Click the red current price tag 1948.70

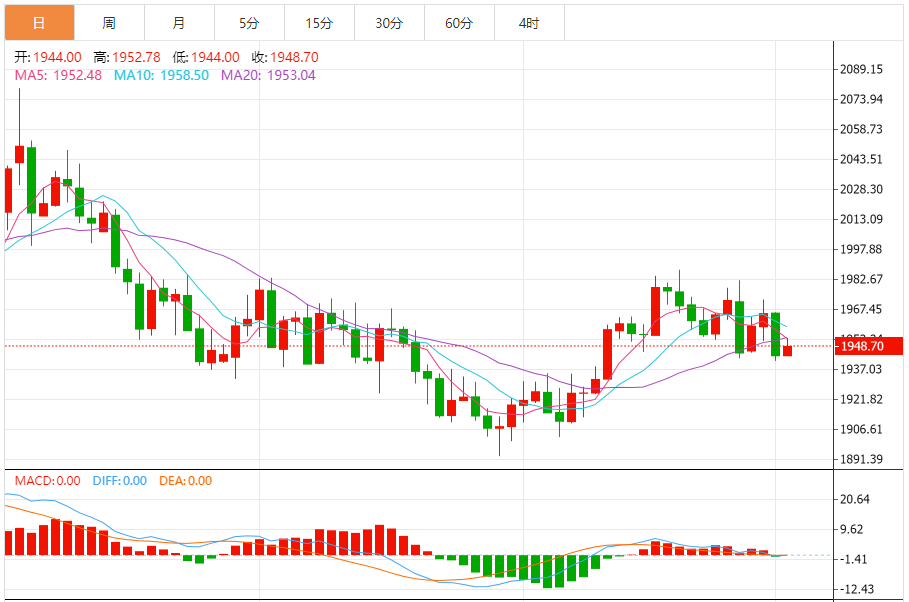click(x=868, y=346)
